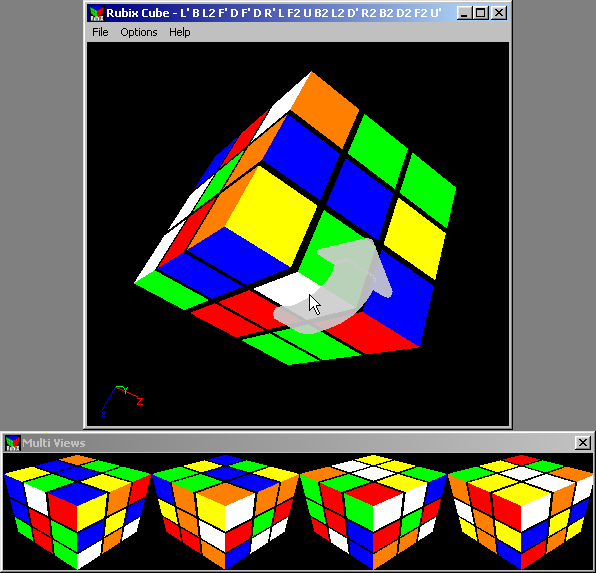Select the first multi view cube thumbnail

tap(77, 511)
